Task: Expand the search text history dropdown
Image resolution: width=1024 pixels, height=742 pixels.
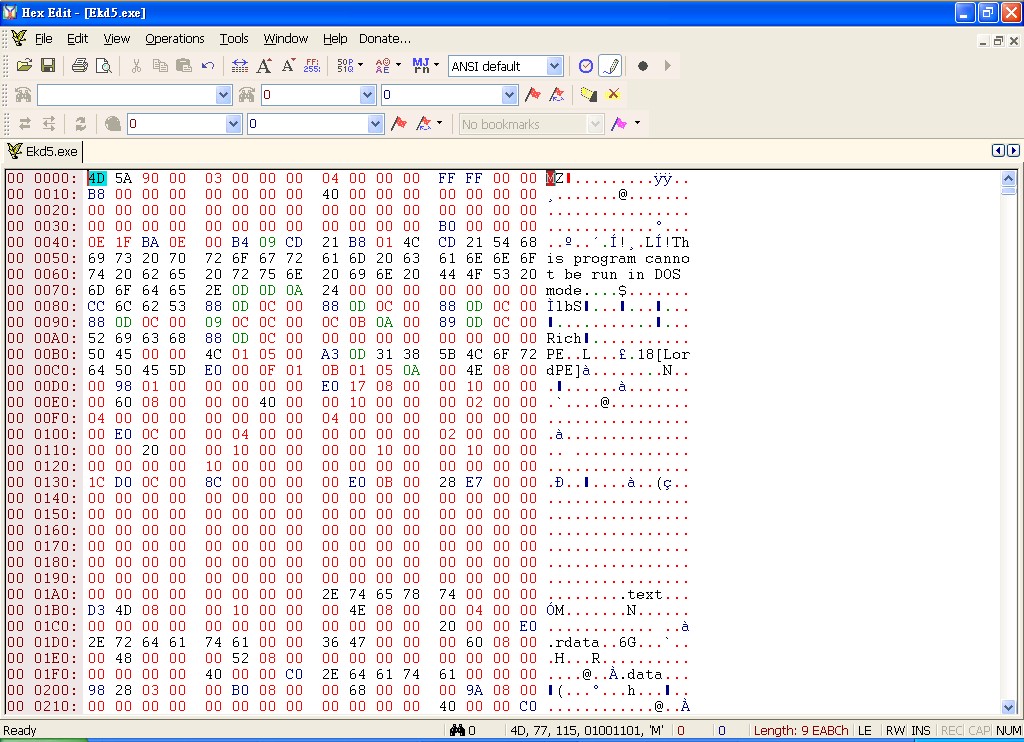Action: pyautogui.click(x=223, y=95)
